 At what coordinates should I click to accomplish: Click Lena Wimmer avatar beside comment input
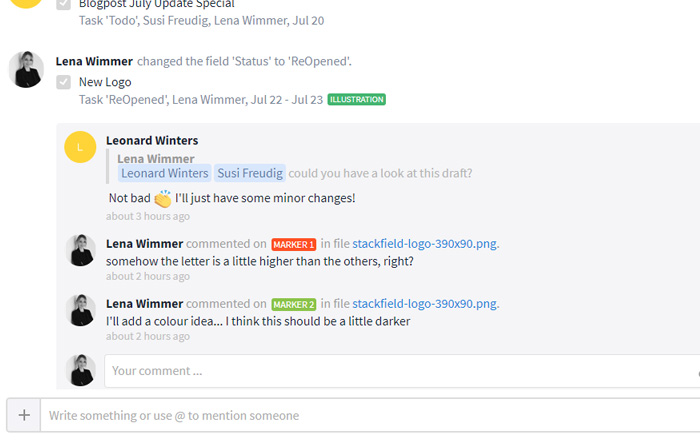pos(80,370)
